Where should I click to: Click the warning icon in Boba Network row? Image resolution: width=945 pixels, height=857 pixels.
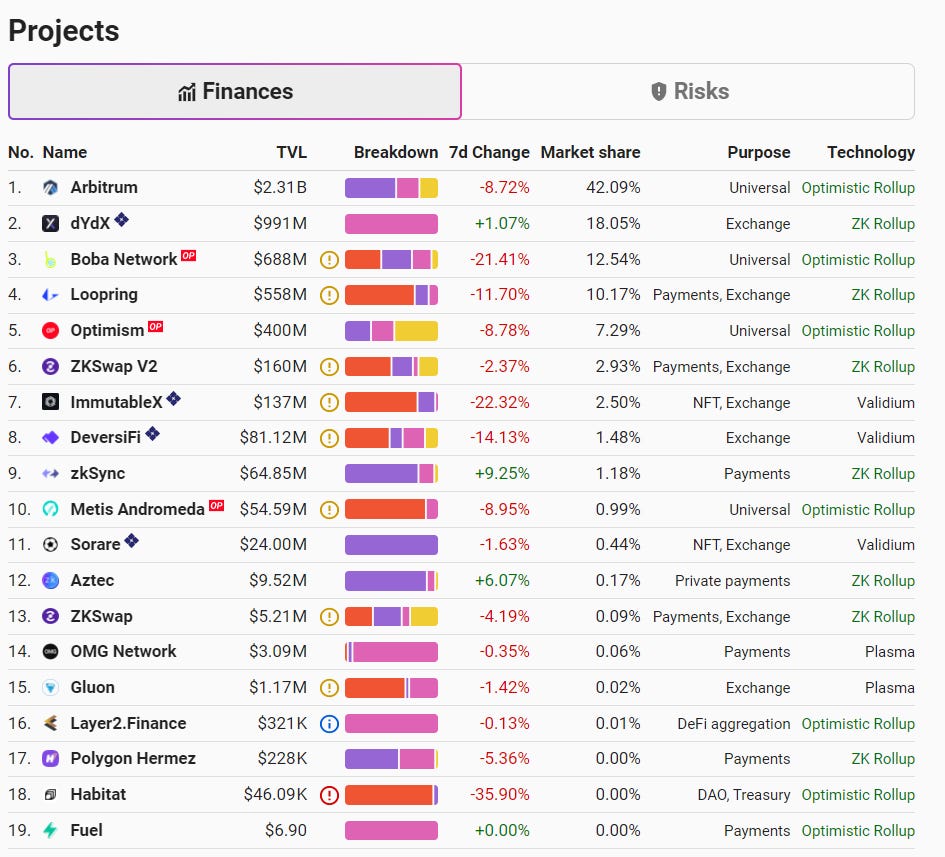[x=329, y=260]
